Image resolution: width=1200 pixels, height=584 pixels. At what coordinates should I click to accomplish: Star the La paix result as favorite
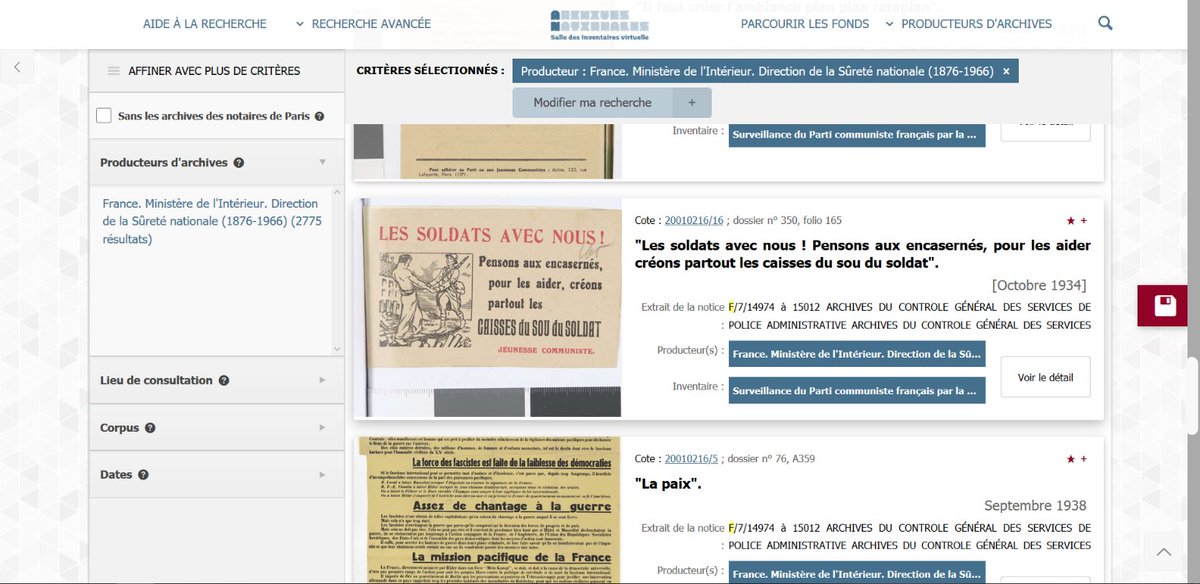tap(1069, 458)
